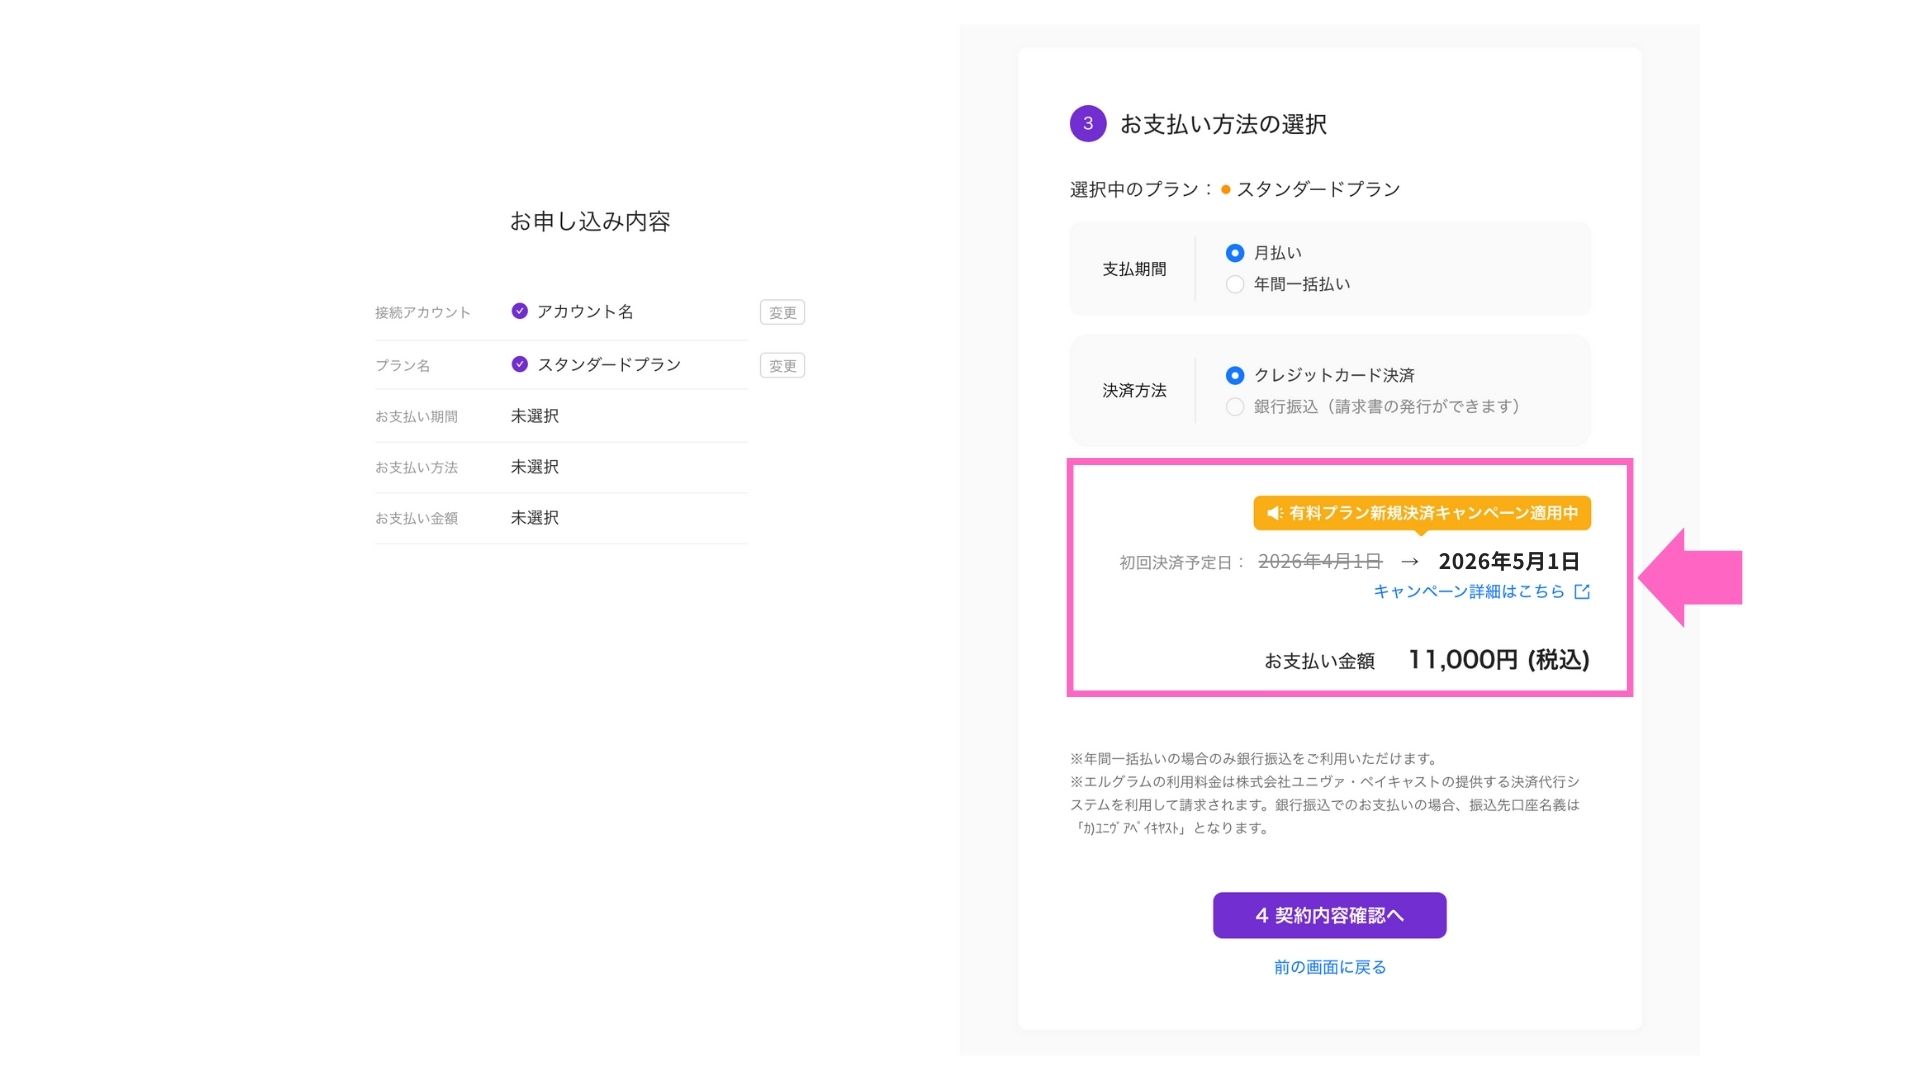Click 前の画面に戻る link
The image size is (1920, 1080).
(x=1329, y=967)
